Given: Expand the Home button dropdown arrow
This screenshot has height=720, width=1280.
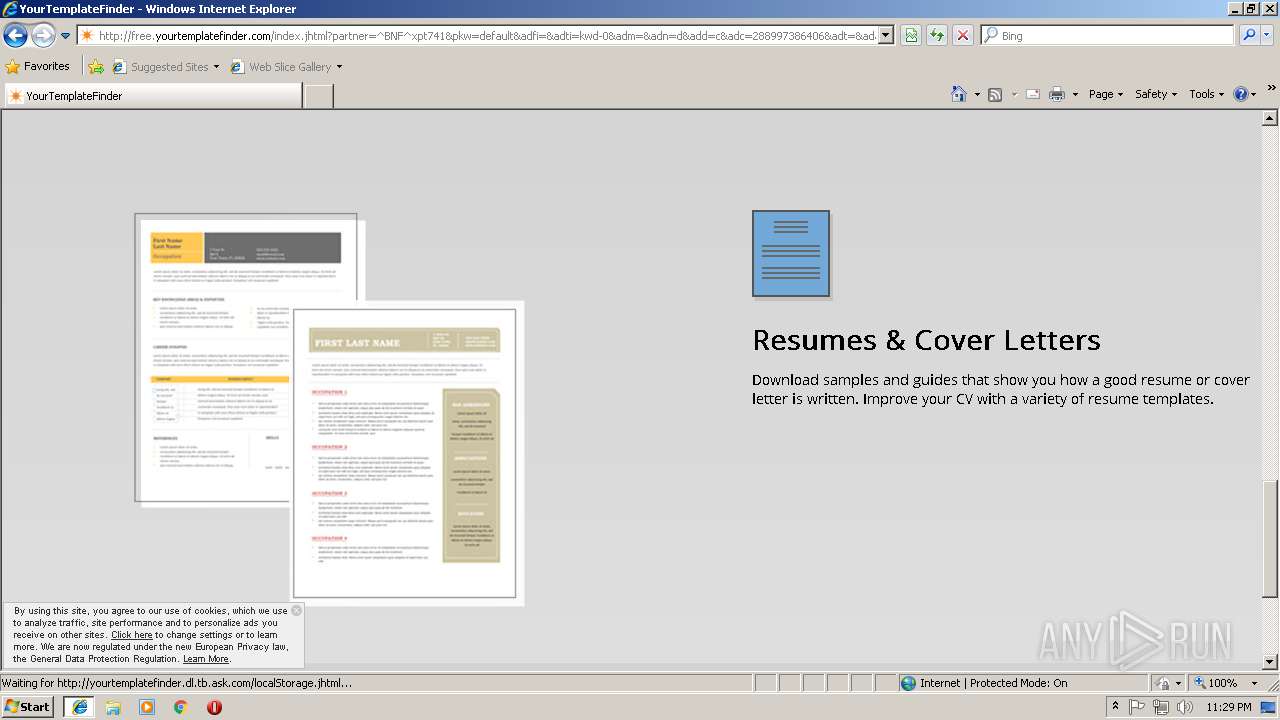Looking at the screenshot, I should pos(977,94).
